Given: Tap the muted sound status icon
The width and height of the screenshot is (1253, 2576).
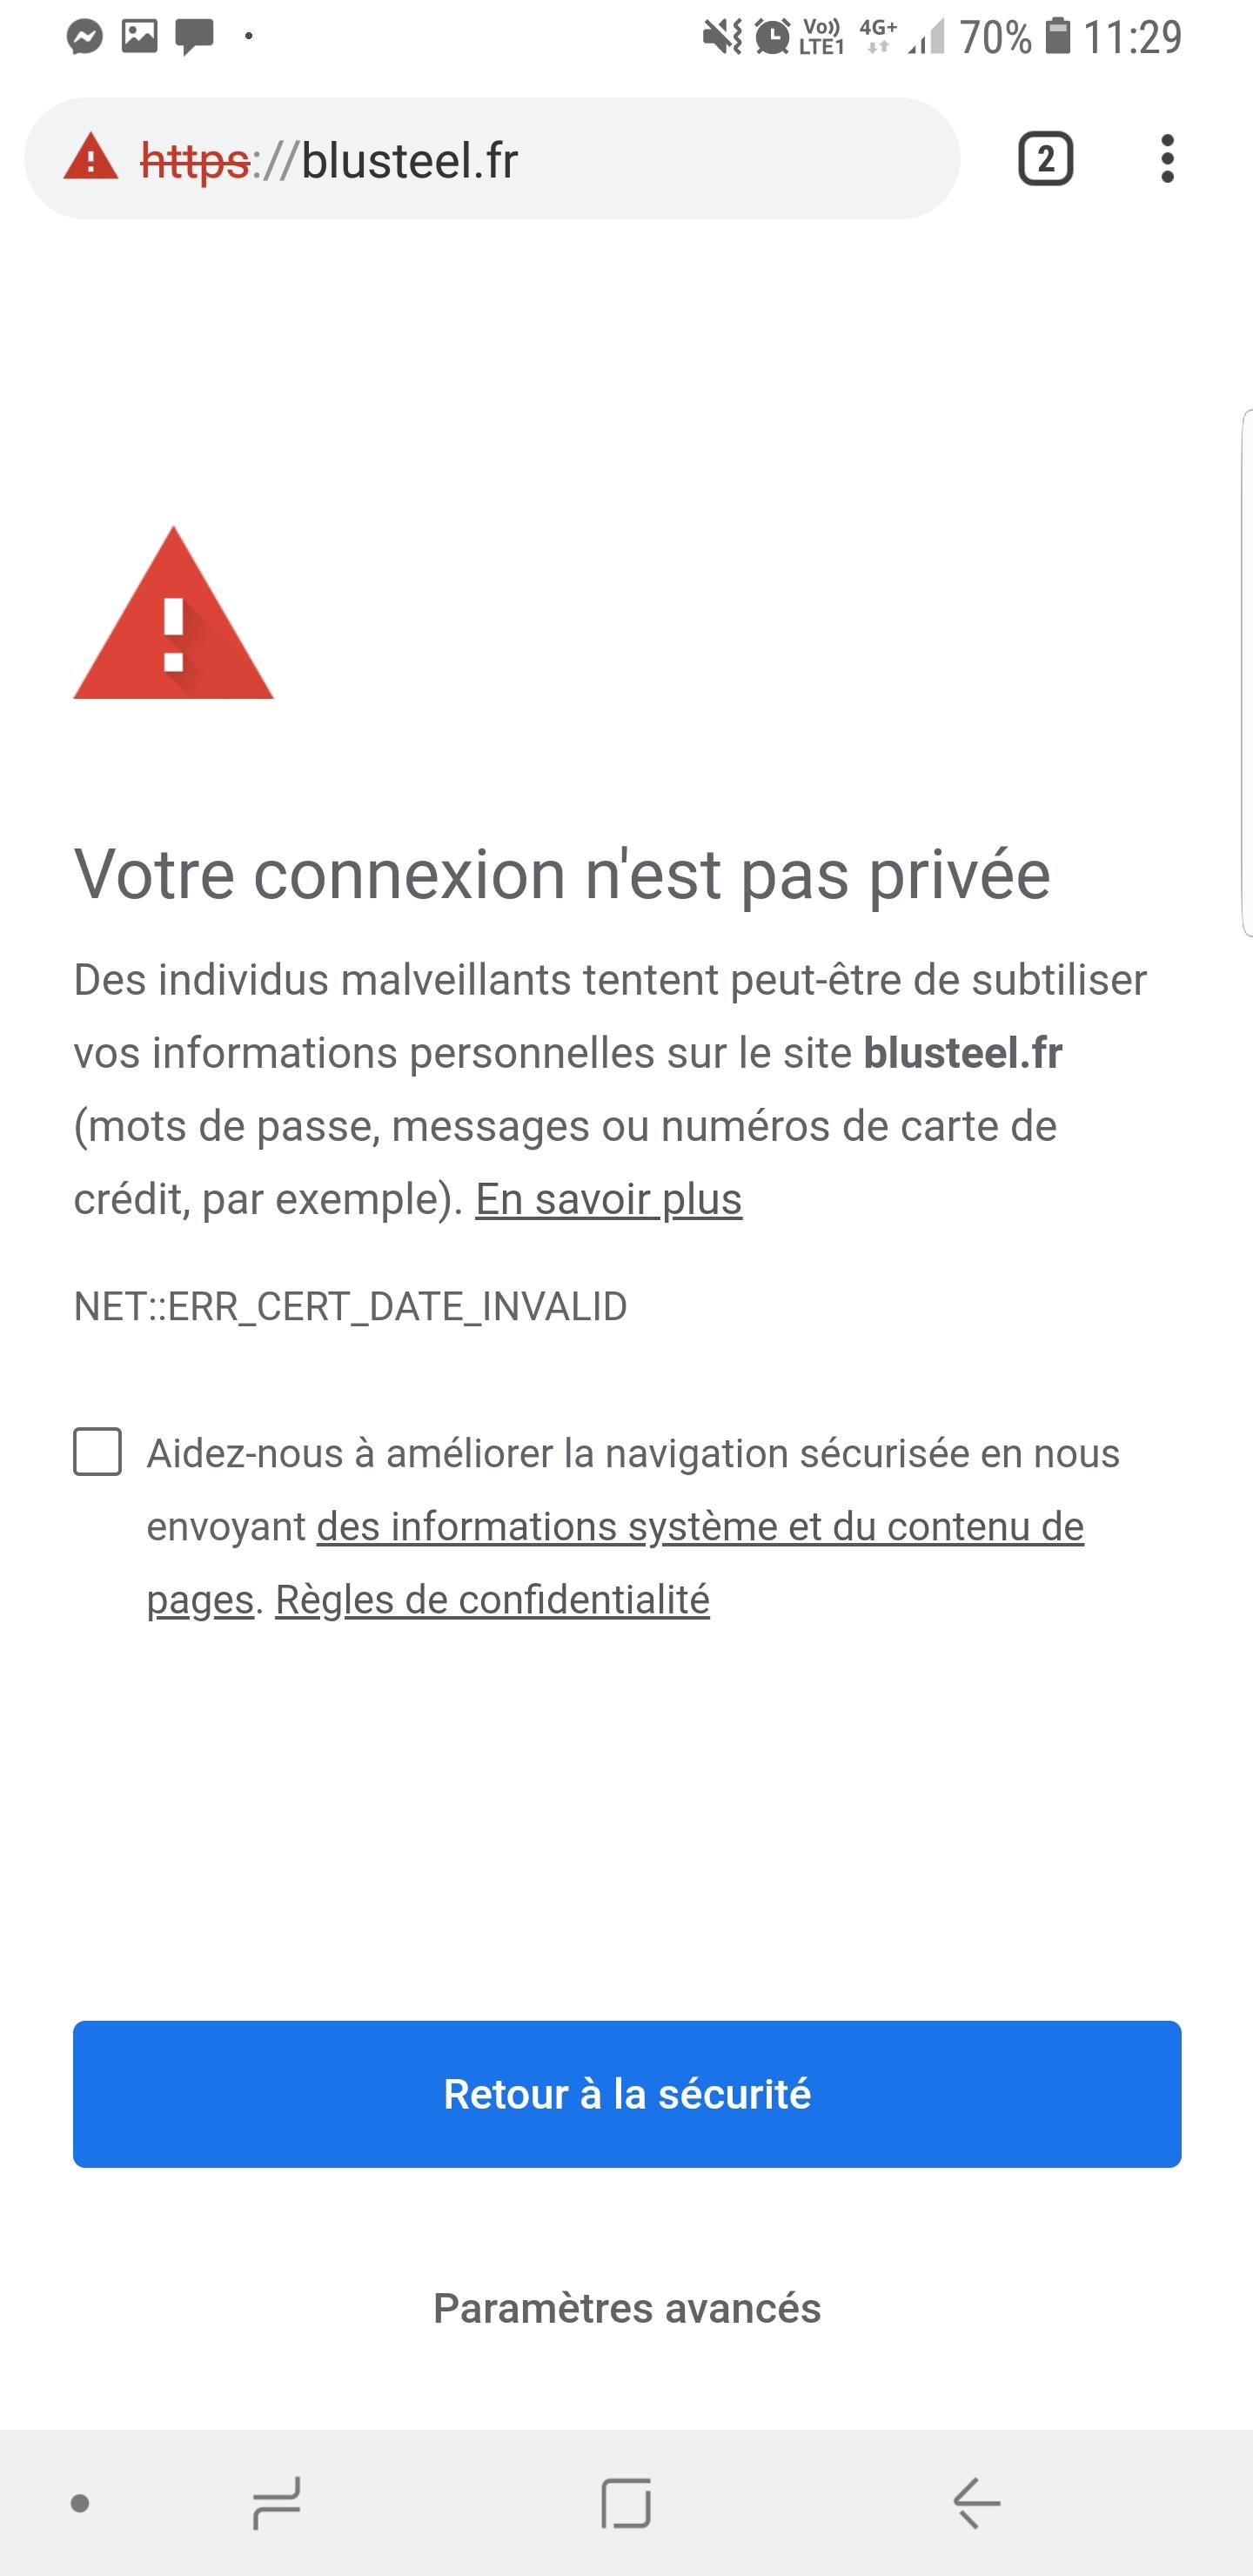Looking at the screenshot, I should pyautogui.click(x=721, y=38).
